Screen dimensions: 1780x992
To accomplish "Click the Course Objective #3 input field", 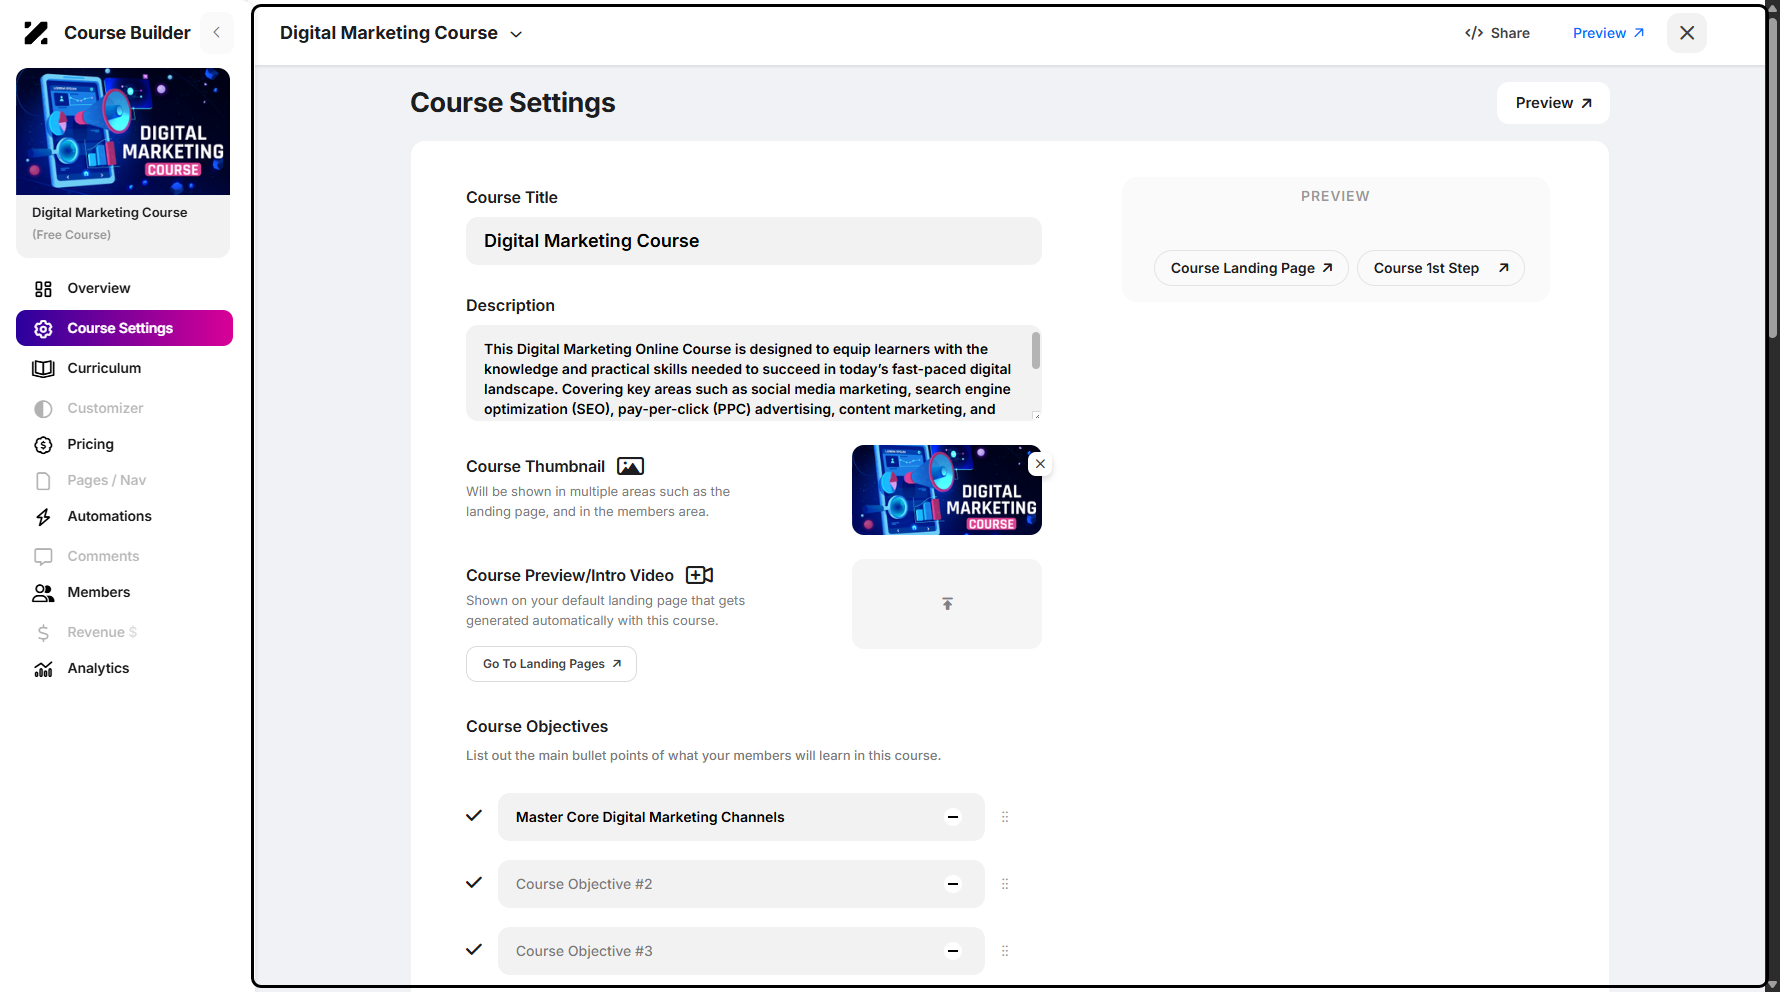I will tap(741, 951).
